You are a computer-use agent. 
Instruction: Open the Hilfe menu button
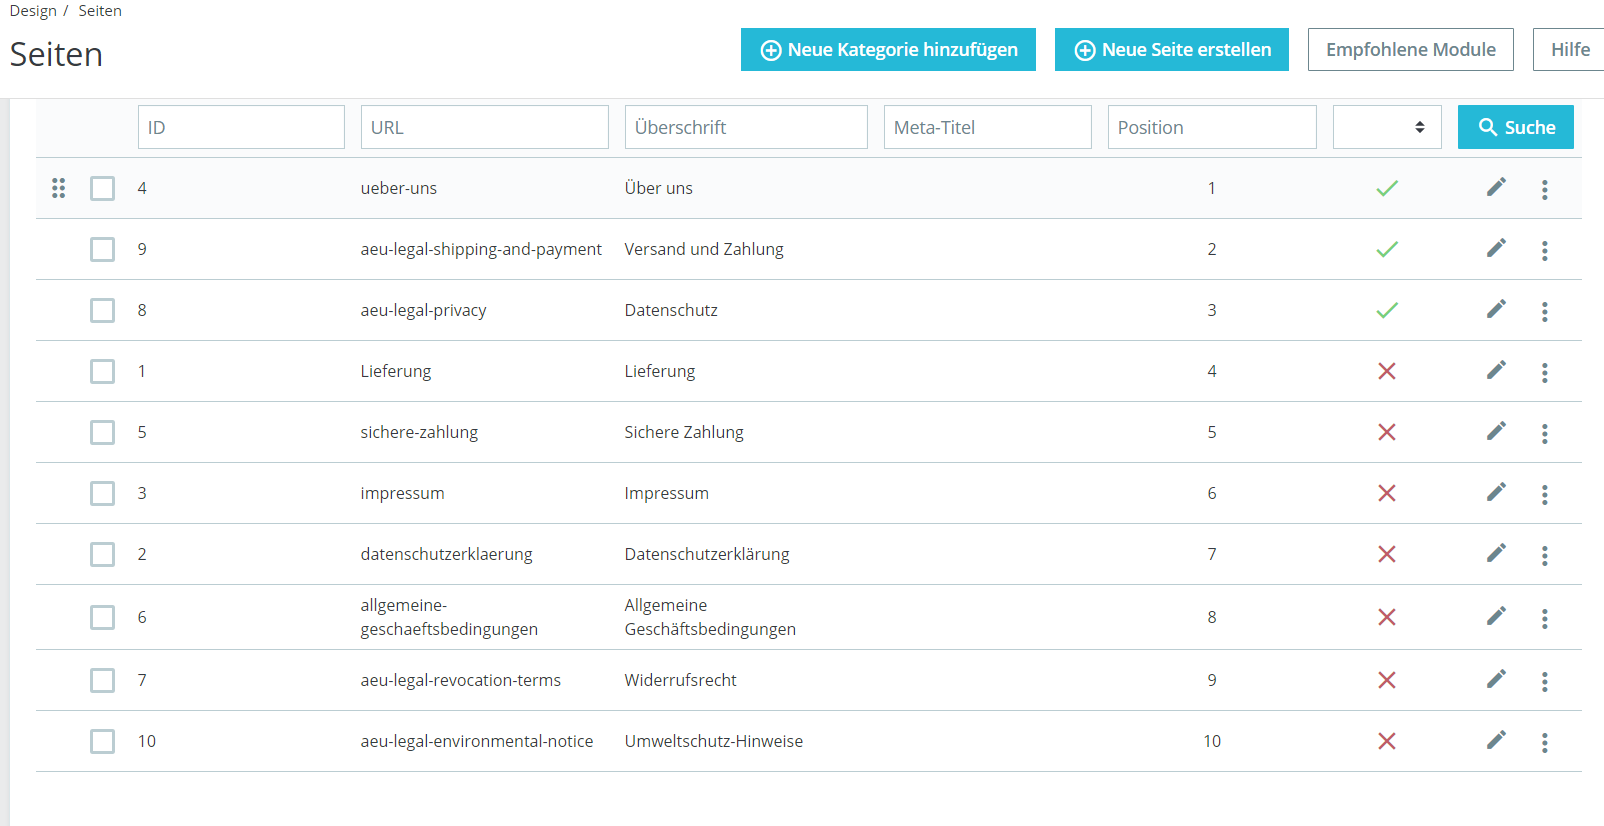pos(1569,50)
